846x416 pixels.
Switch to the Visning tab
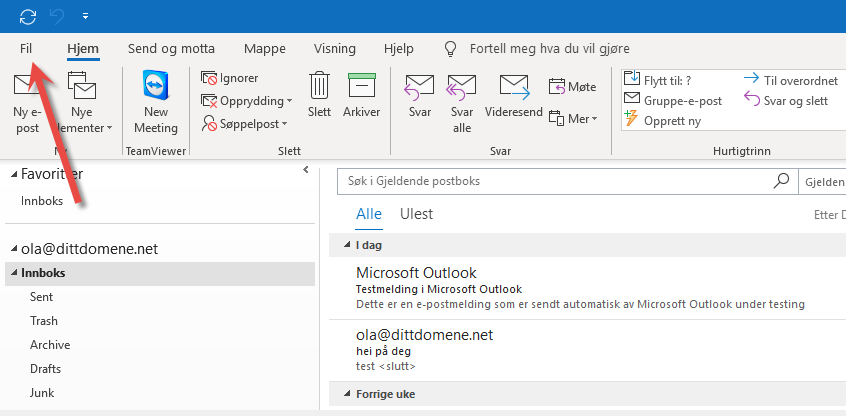click(335, 49)
